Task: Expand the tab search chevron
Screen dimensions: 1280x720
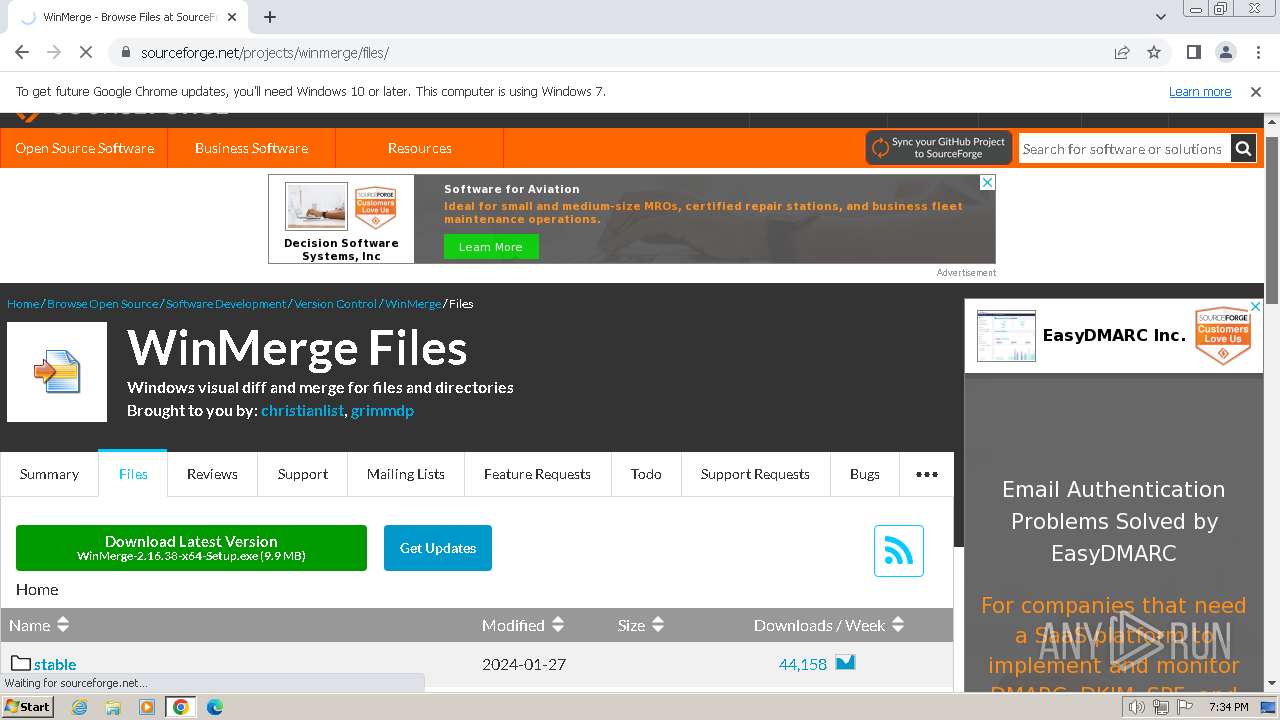Action: (x=1160, y=17)
